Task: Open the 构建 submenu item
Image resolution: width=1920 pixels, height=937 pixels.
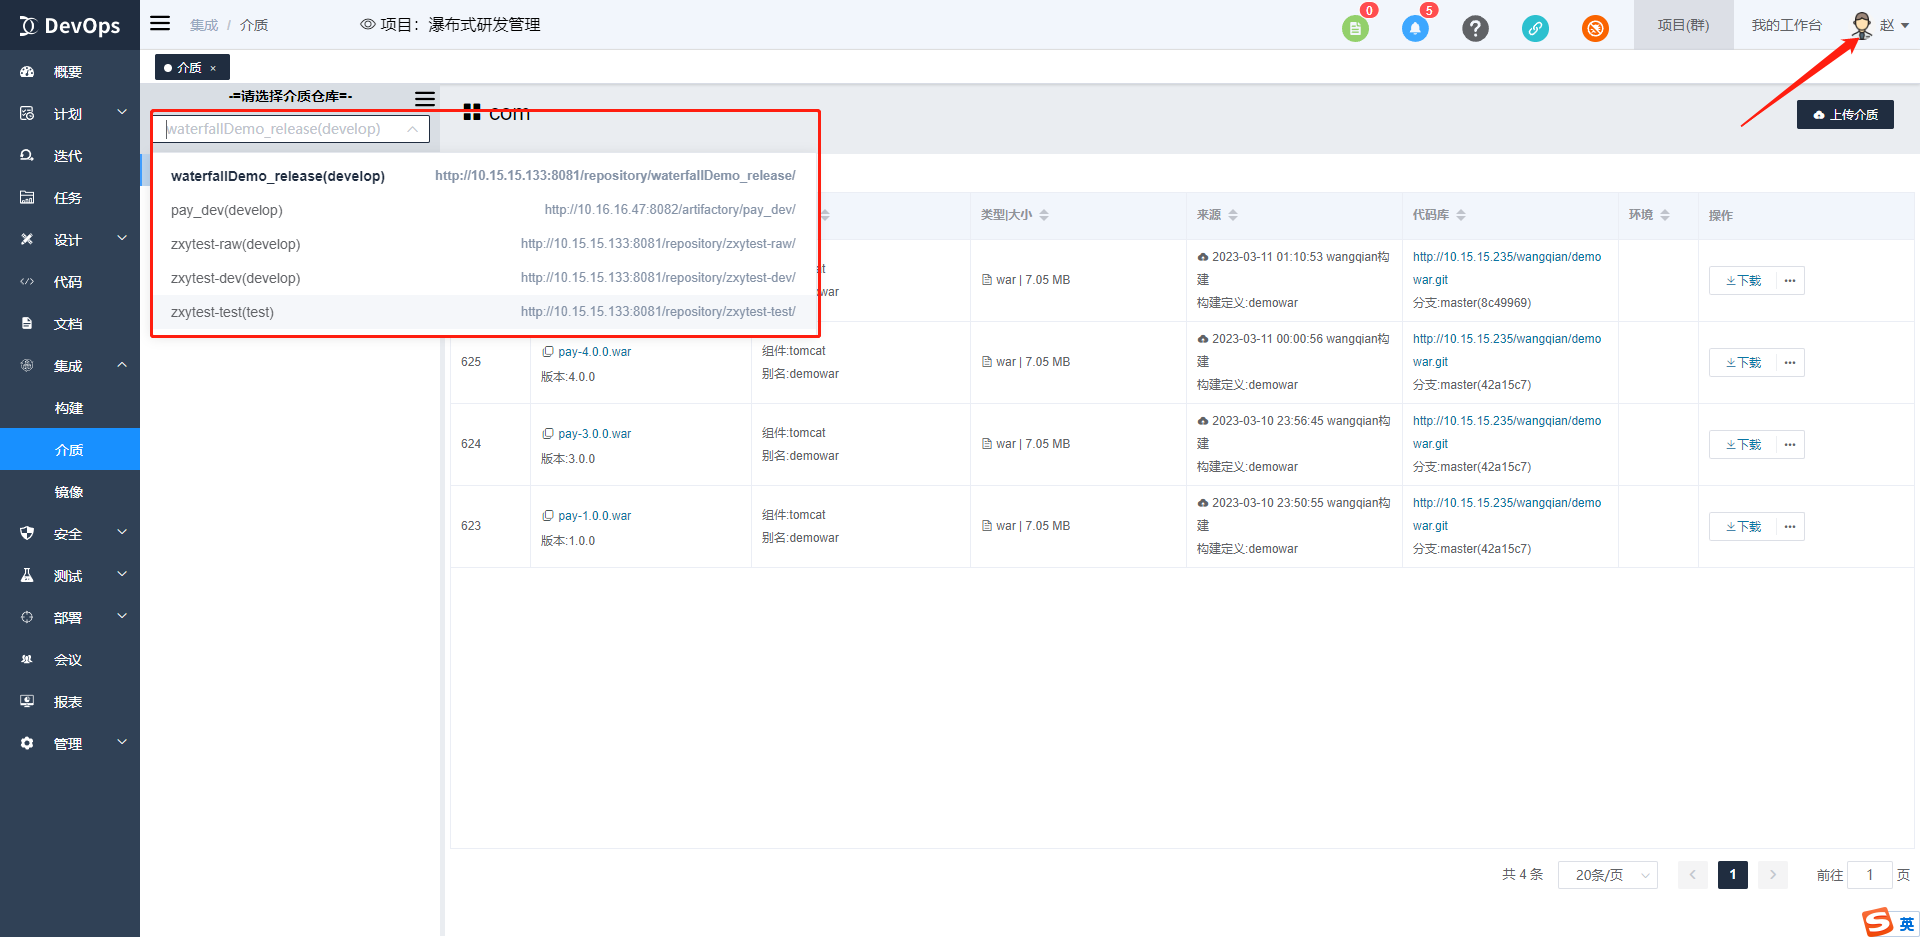Action: pyautogui.click(x=69, y=408)
